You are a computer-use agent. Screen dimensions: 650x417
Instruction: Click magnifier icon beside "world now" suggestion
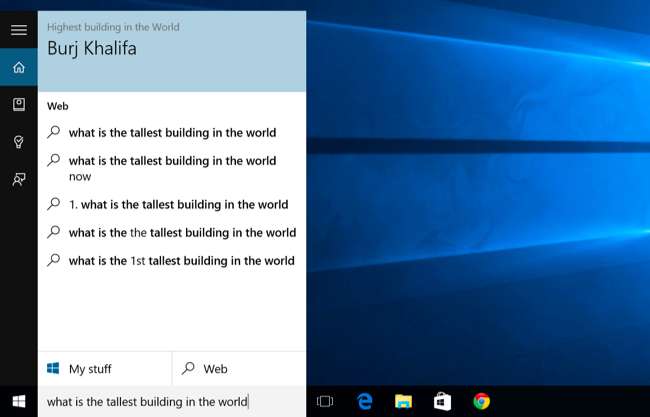53,160
